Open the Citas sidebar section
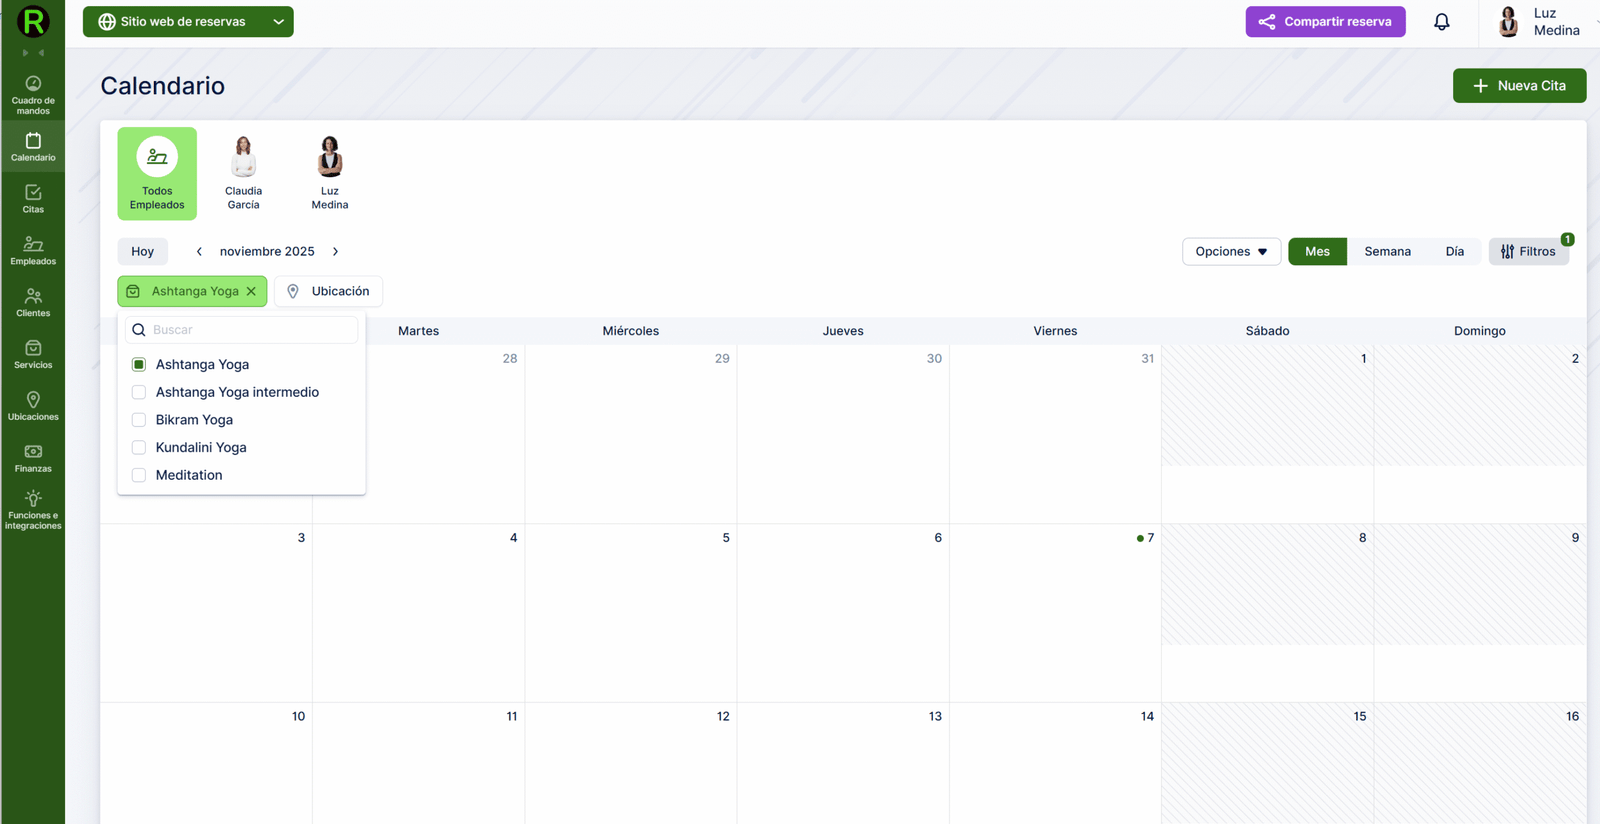The width and height of the screenshot is (1600, 824). (33, 198)
